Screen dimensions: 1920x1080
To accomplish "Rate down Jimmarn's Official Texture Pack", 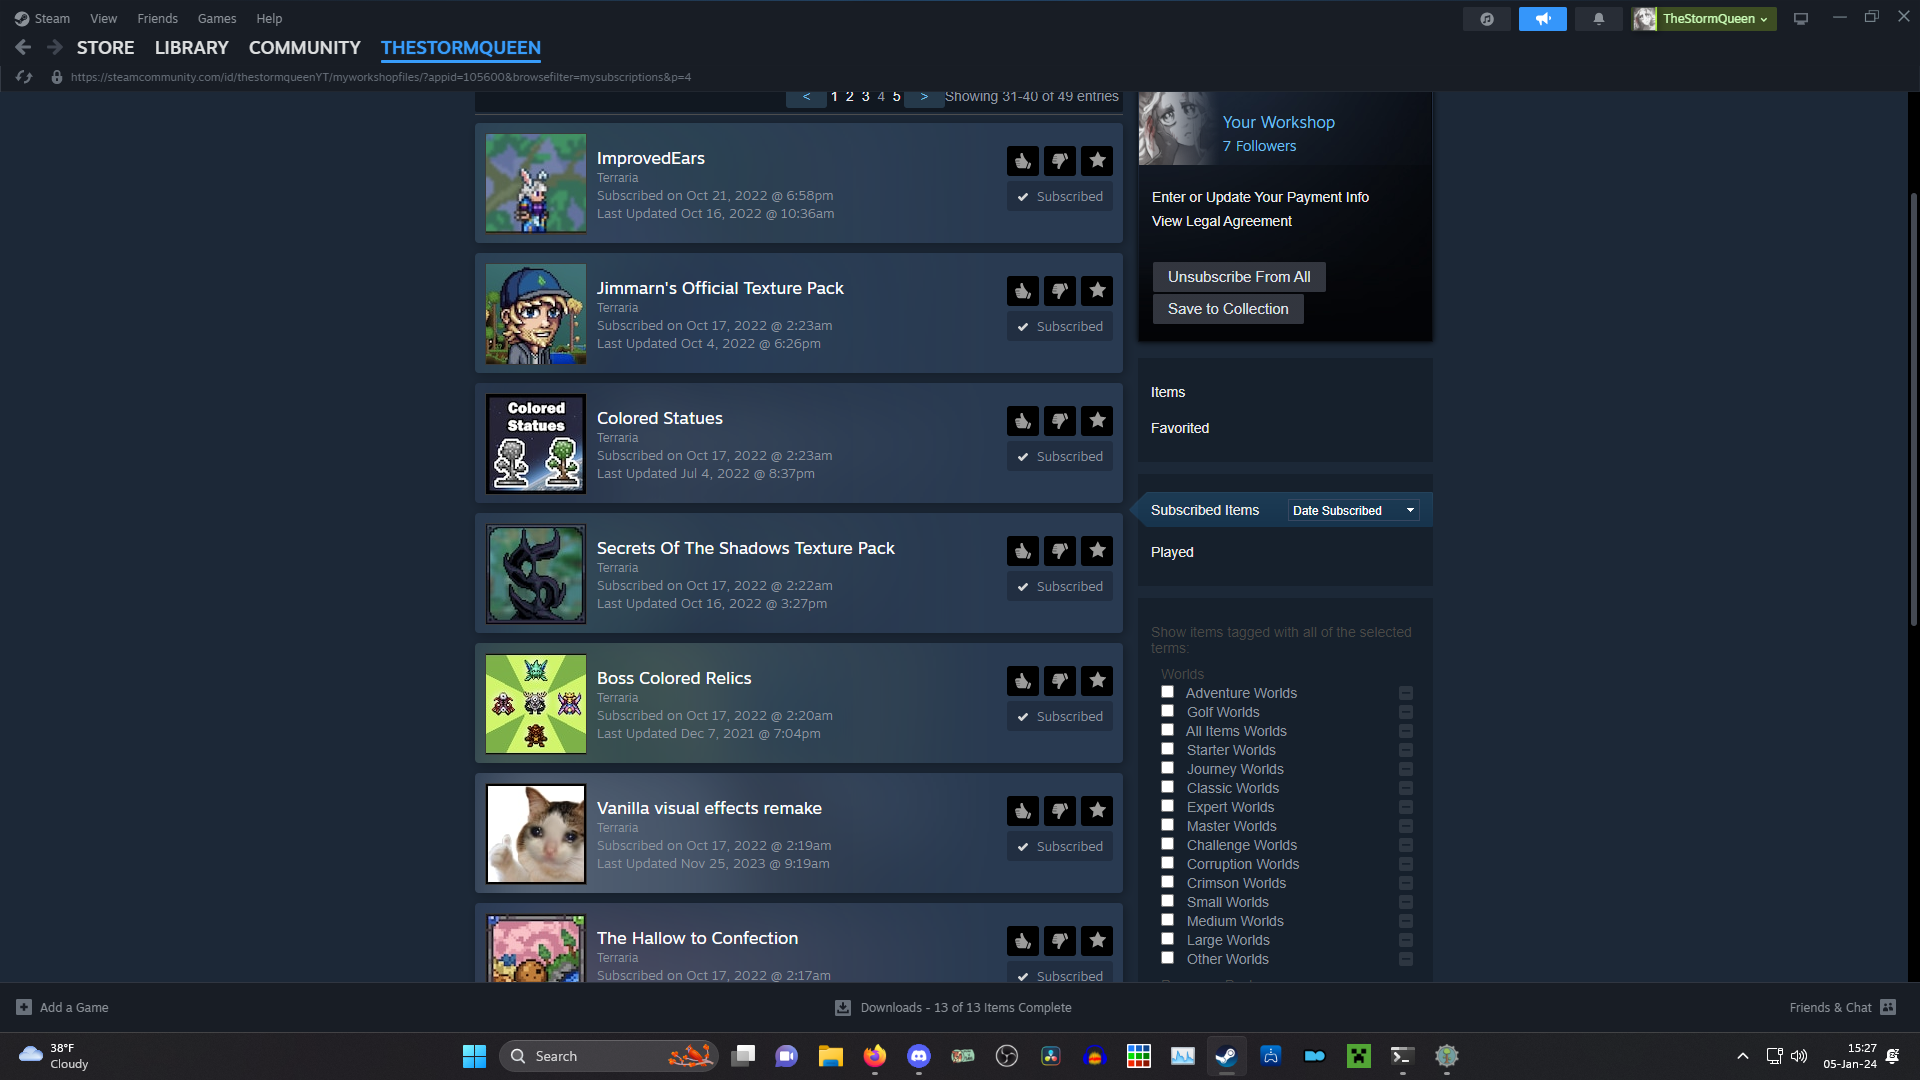I will [x=1060, y=291].
